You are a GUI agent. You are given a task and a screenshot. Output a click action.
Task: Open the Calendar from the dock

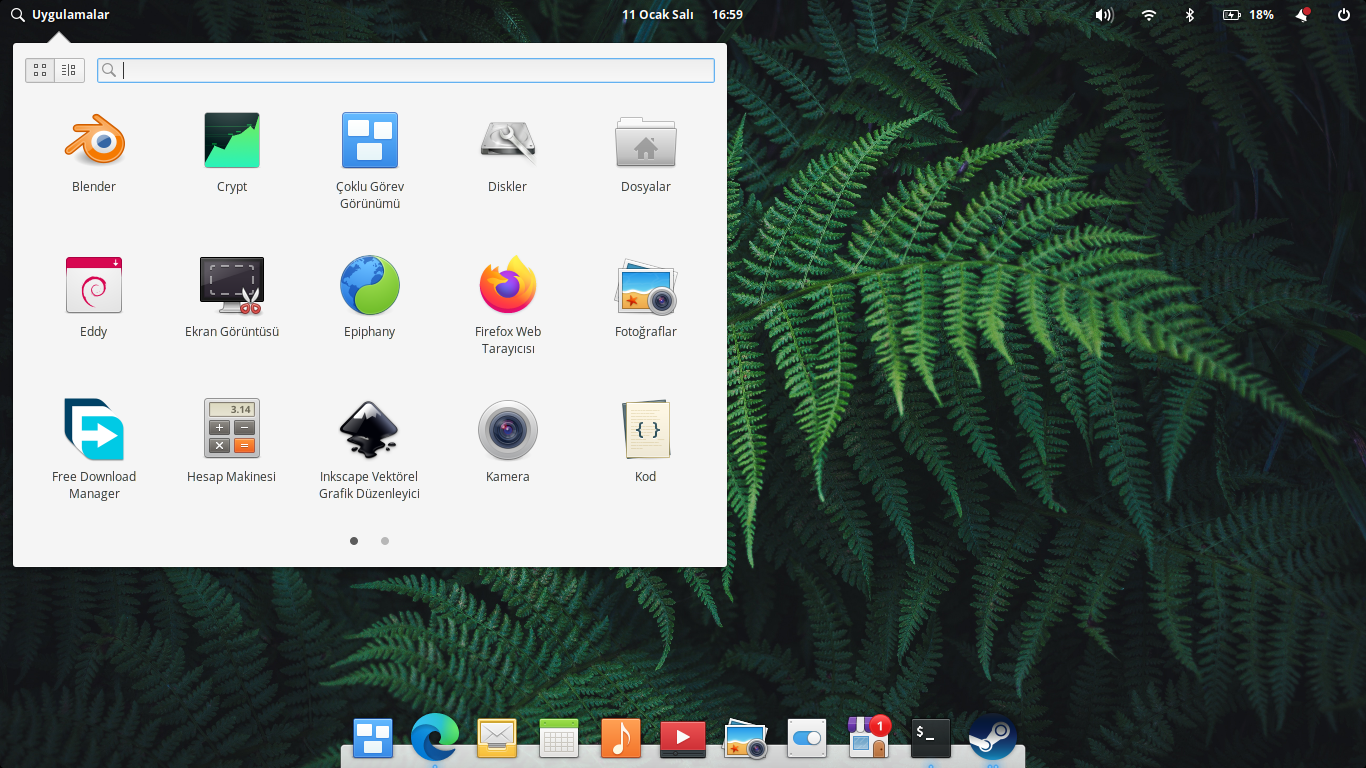pos(559,739)
